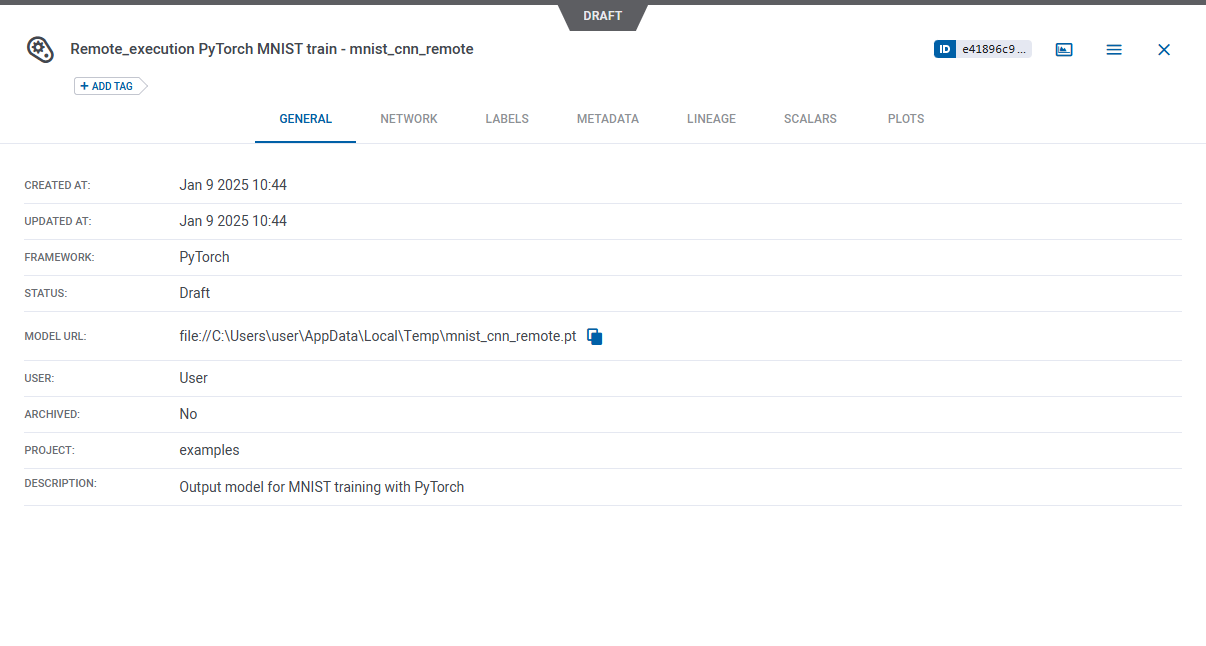Click the mnist_cnn_remote.pt model URL path
The width and height of the screenshot is (1206, 646).
pos(378,337)
